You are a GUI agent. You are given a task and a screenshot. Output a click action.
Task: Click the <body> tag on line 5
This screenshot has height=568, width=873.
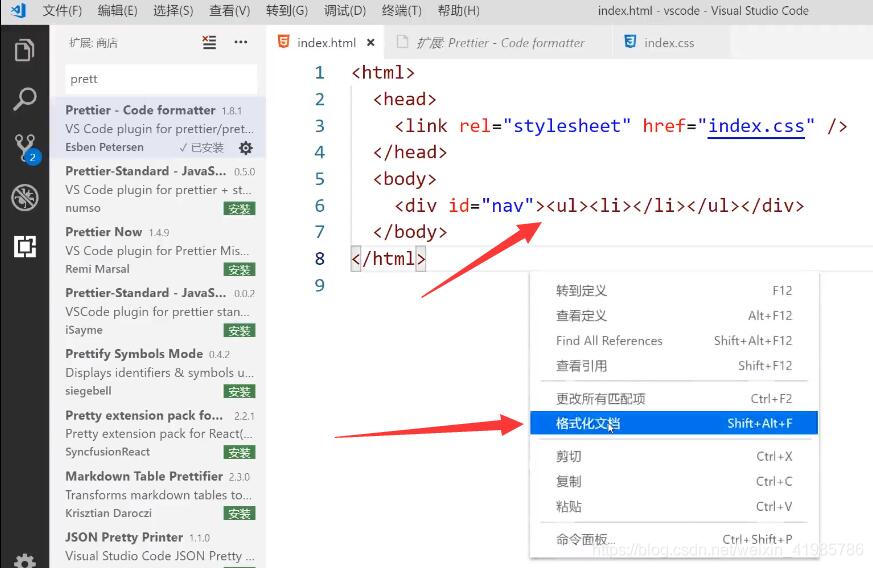tap(405, 179)
